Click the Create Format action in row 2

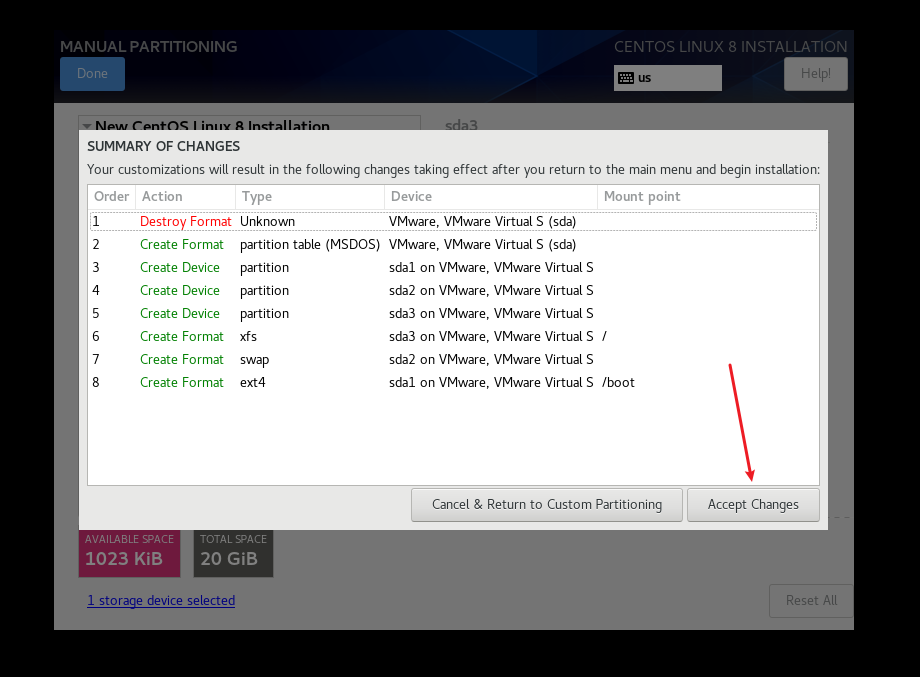[181, 245]
